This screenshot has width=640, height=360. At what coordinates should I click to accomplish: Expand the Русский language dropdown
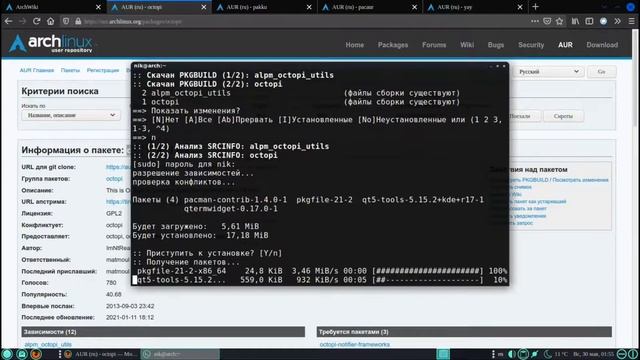tap(548, 71)
